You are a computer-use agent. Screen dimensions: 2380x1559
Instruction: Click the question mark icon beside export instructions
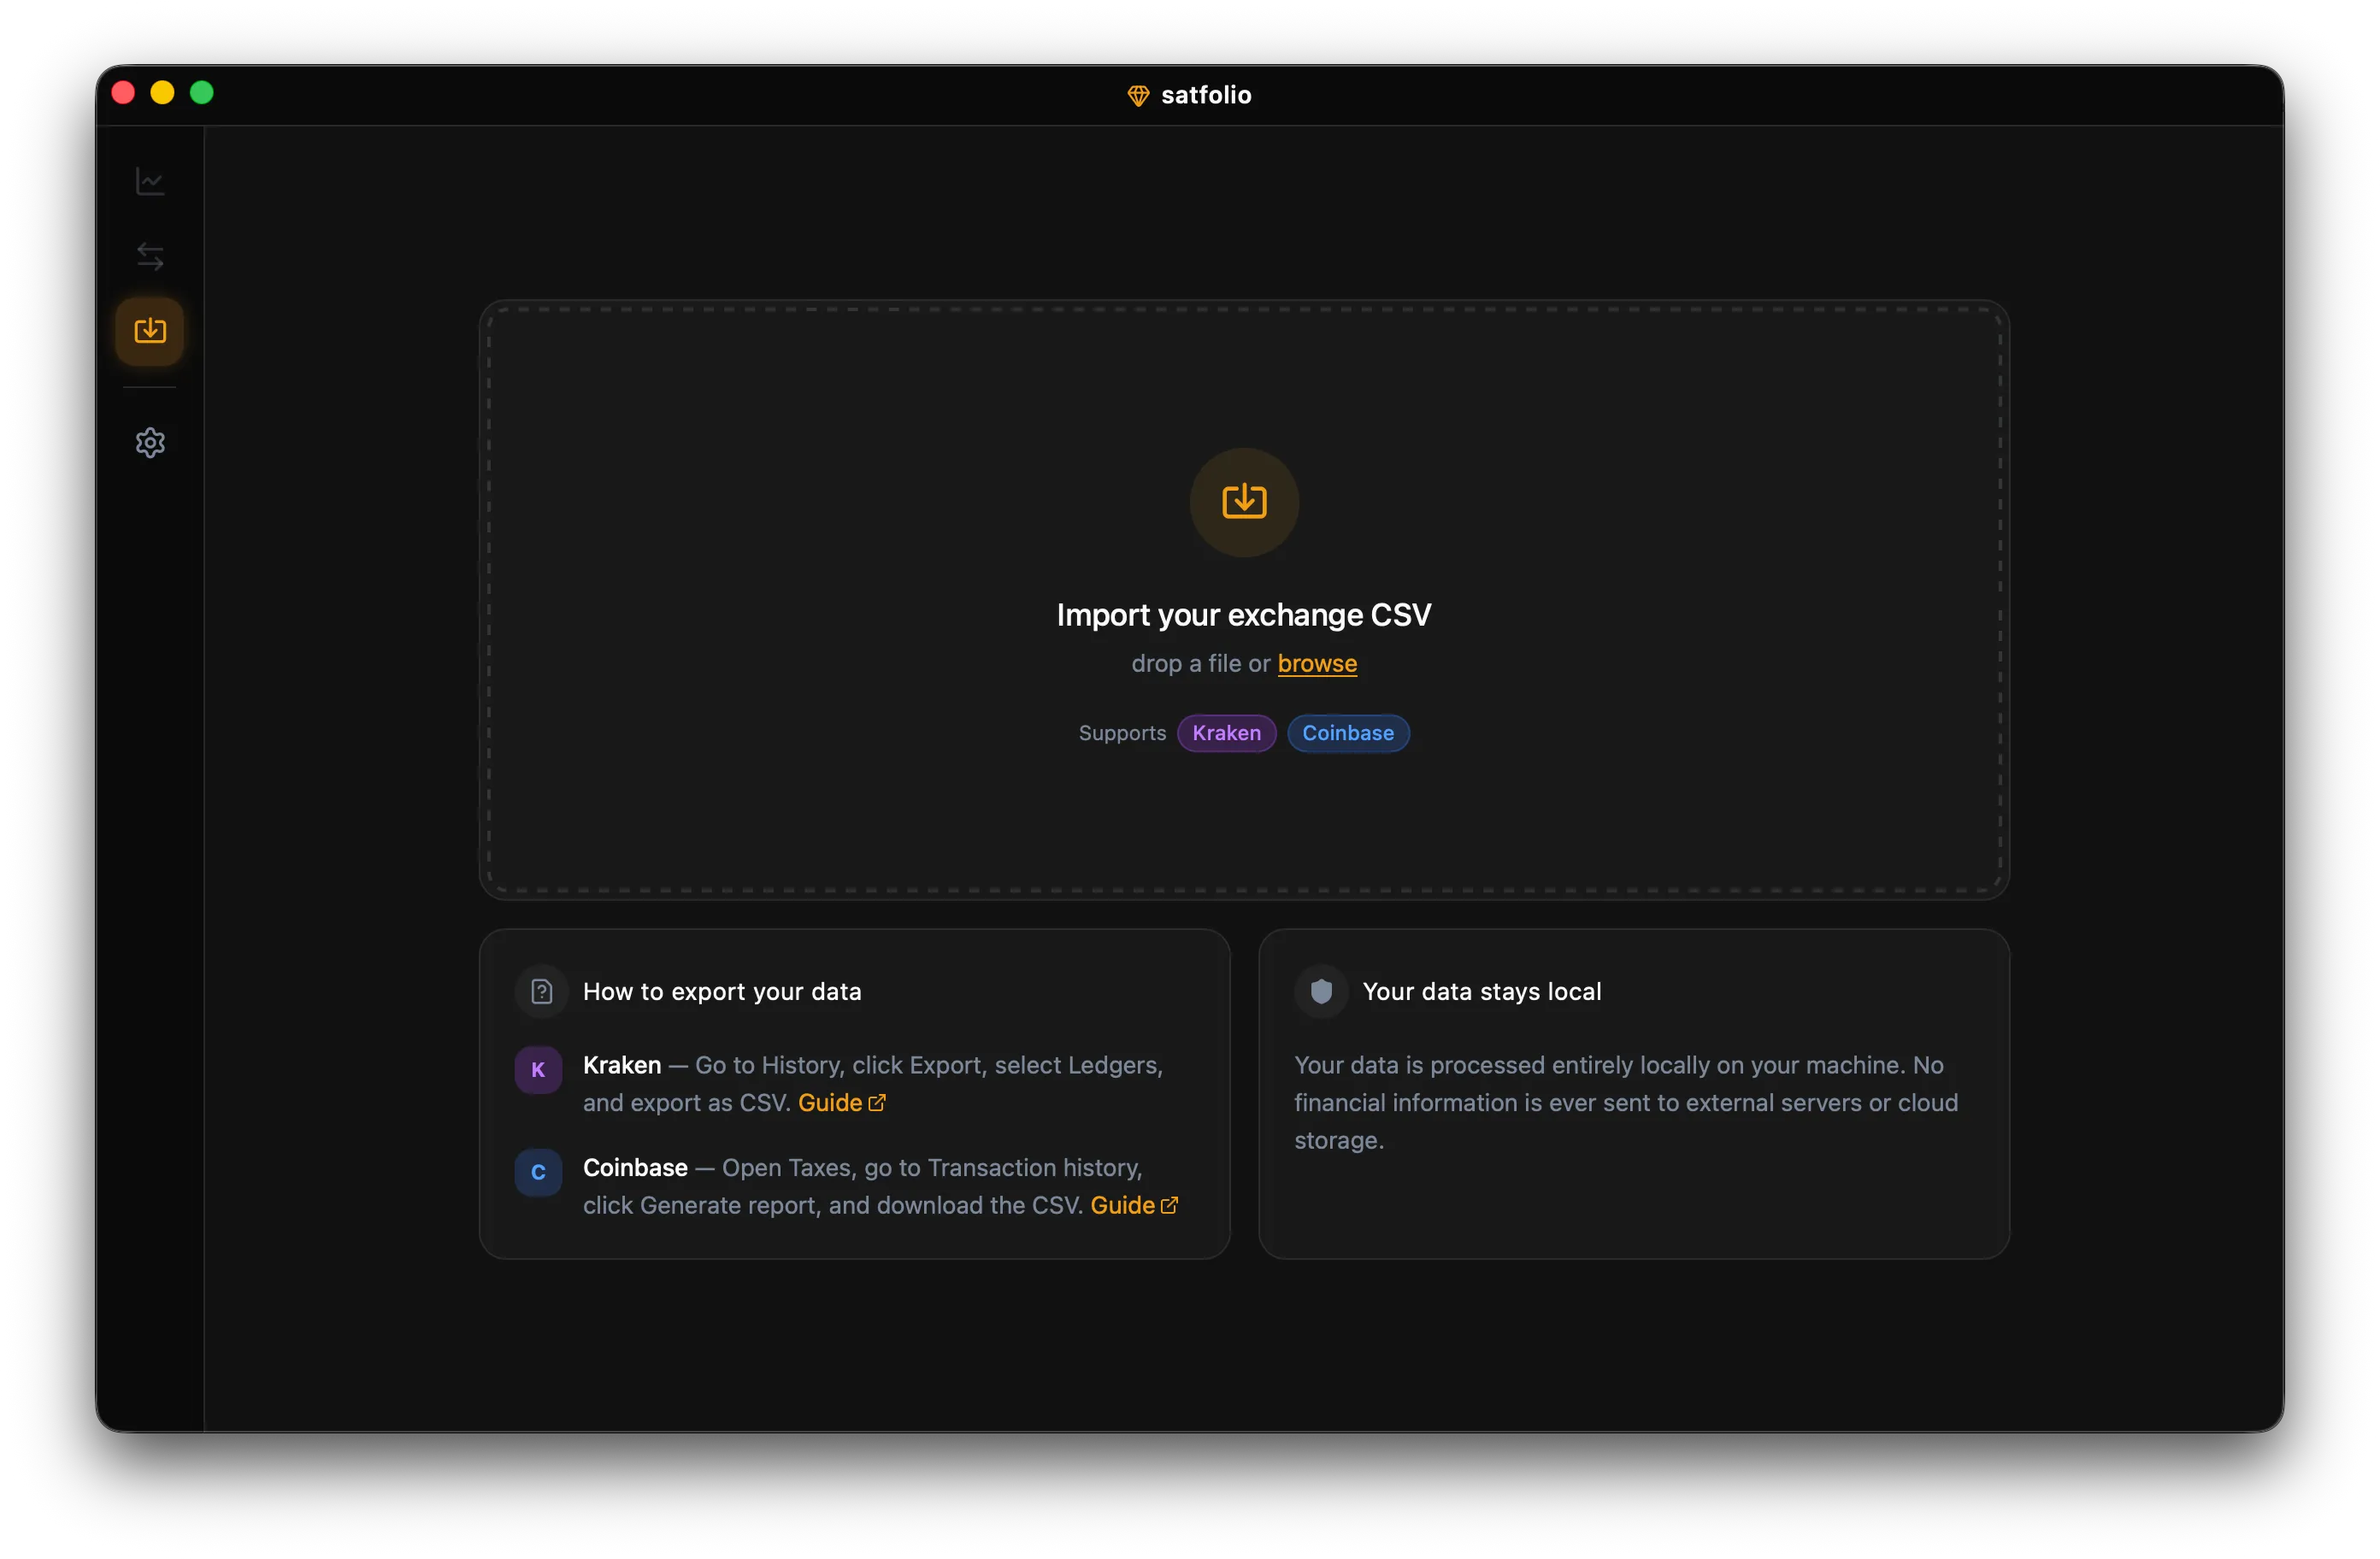click(540, 990)
